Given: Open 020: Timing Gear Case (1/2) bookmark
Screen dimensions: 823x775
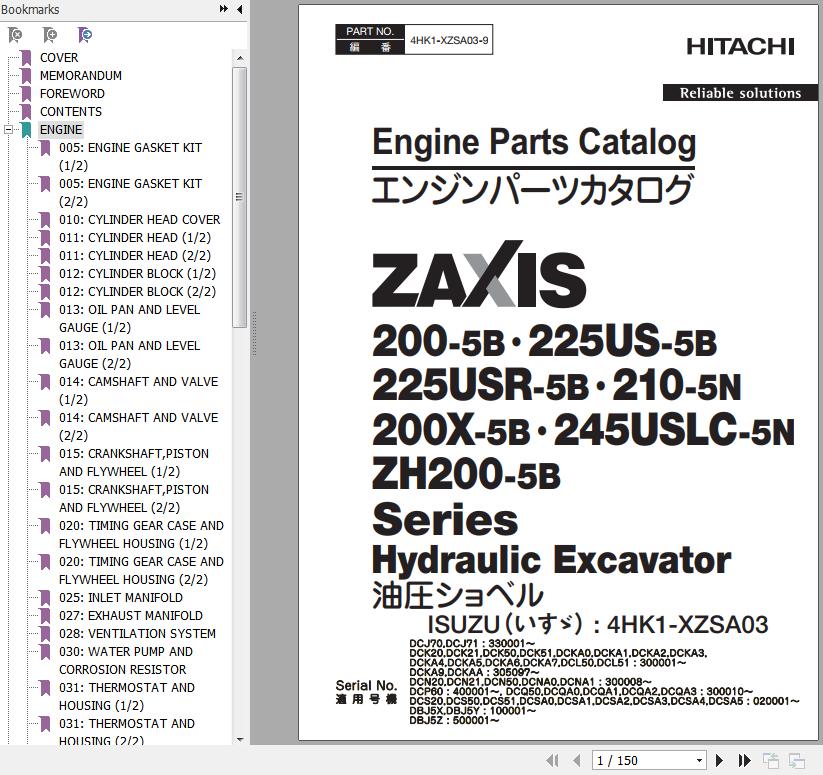Looking at the screenshot, I should pyautogui.click(x=141, y=534).
